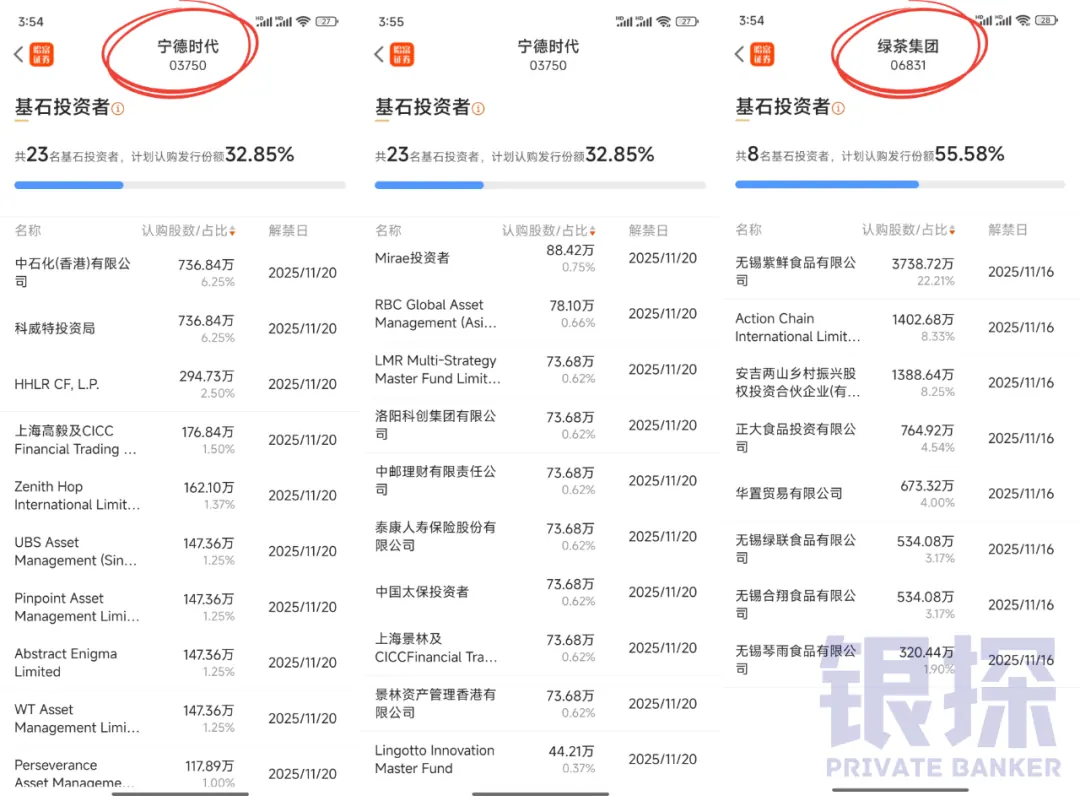The image size is (1080, 801).
Task: Tap the 55.58% progress bar in the 绿茶集团 screen
Action: [900, 185]
